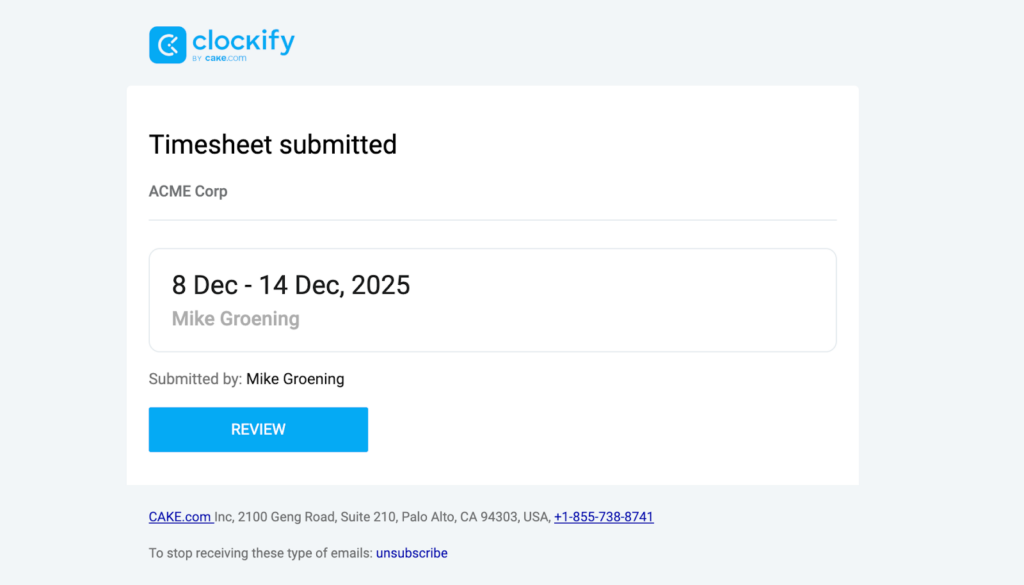Screen dimensions: 1024x585
Task: Open the CAKE.com footer link
Action: click(x=180, y=517)
